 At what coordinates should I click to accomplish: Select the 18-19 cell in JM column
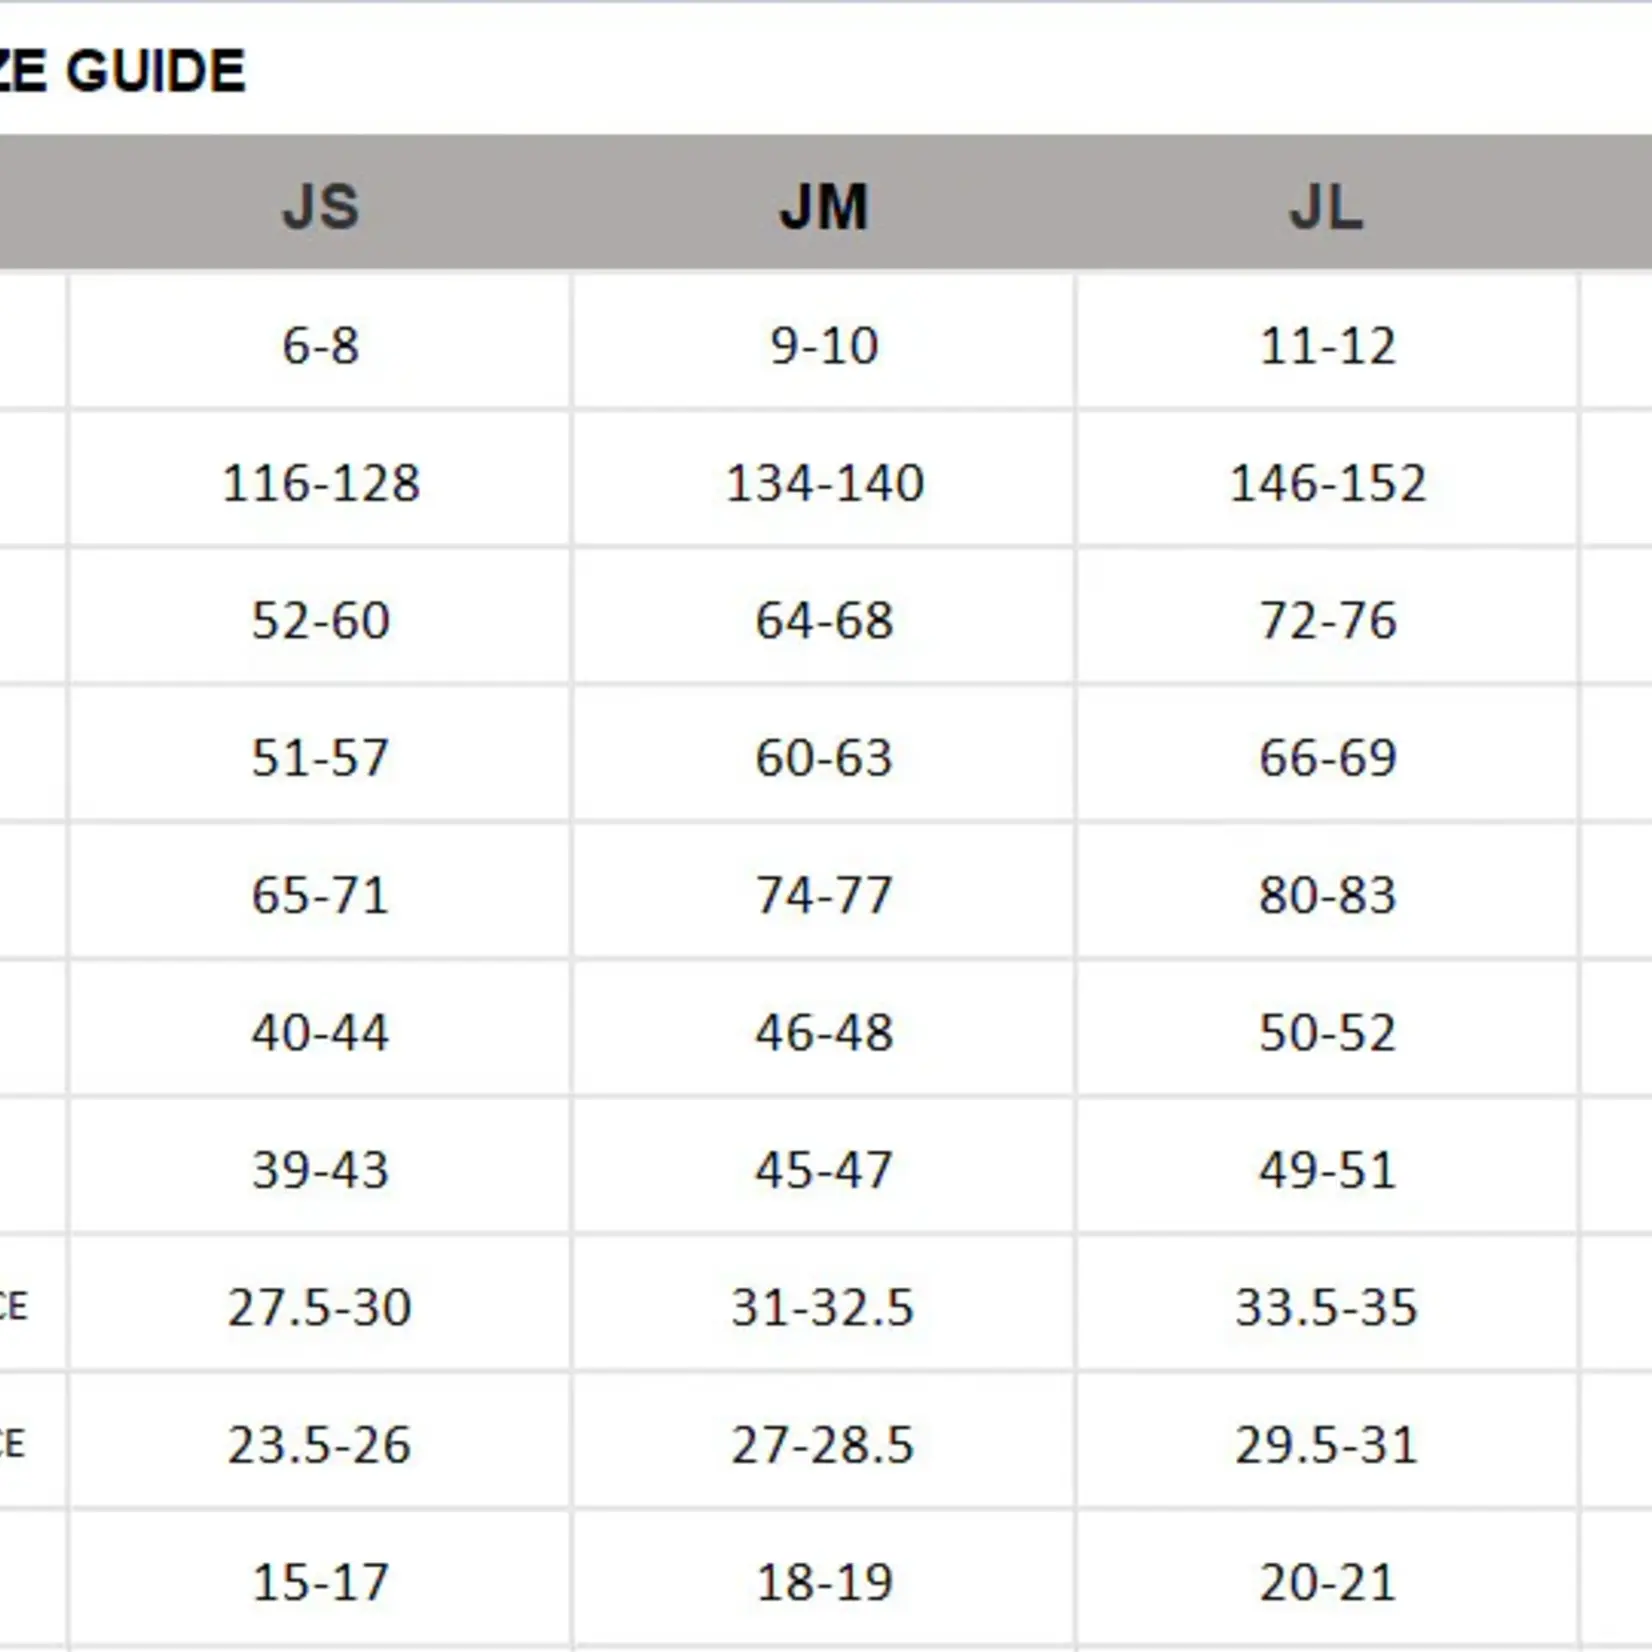click(x=824, y=1582)
